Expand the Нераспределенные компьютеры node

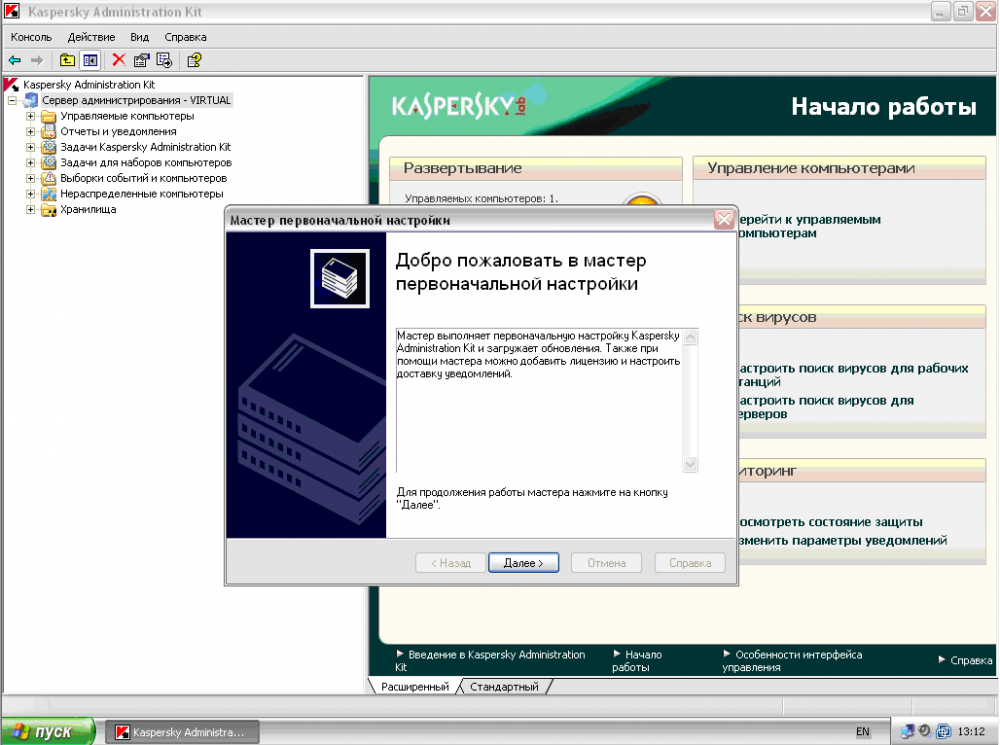pos(30,194)
